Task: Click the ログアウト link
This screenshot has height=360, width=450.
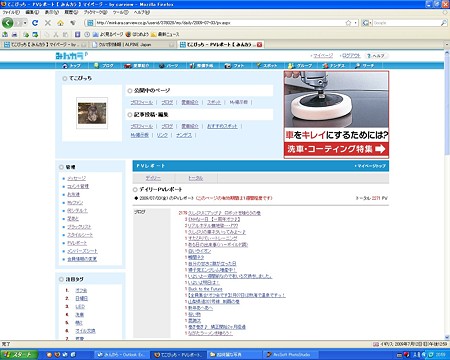Action: coord(351,56)
